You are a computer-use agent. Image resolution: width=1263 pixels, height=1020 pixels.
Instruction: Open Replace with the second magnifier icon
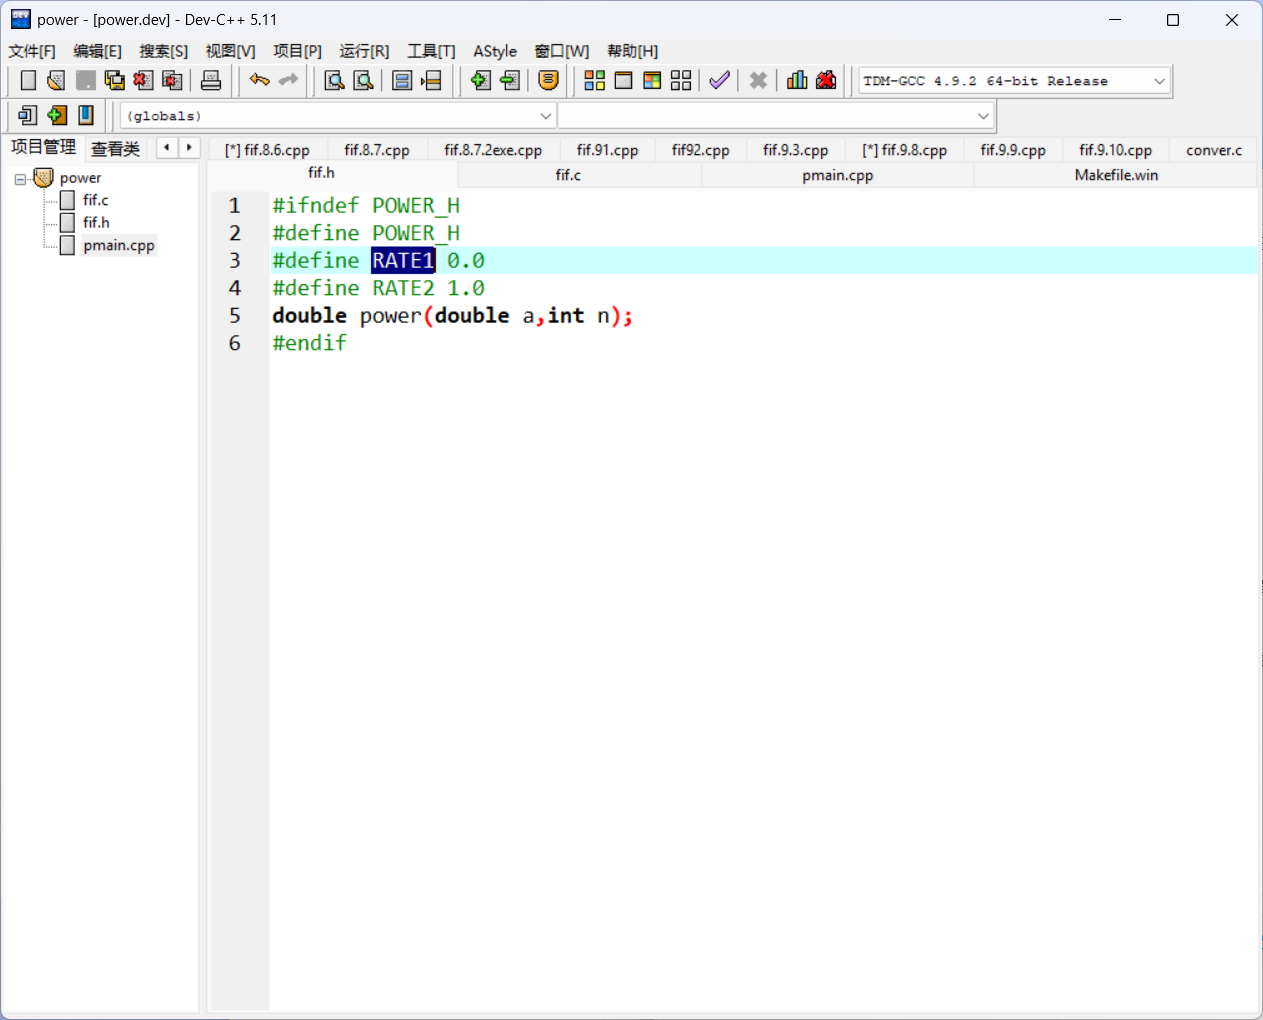pos(364,81)
